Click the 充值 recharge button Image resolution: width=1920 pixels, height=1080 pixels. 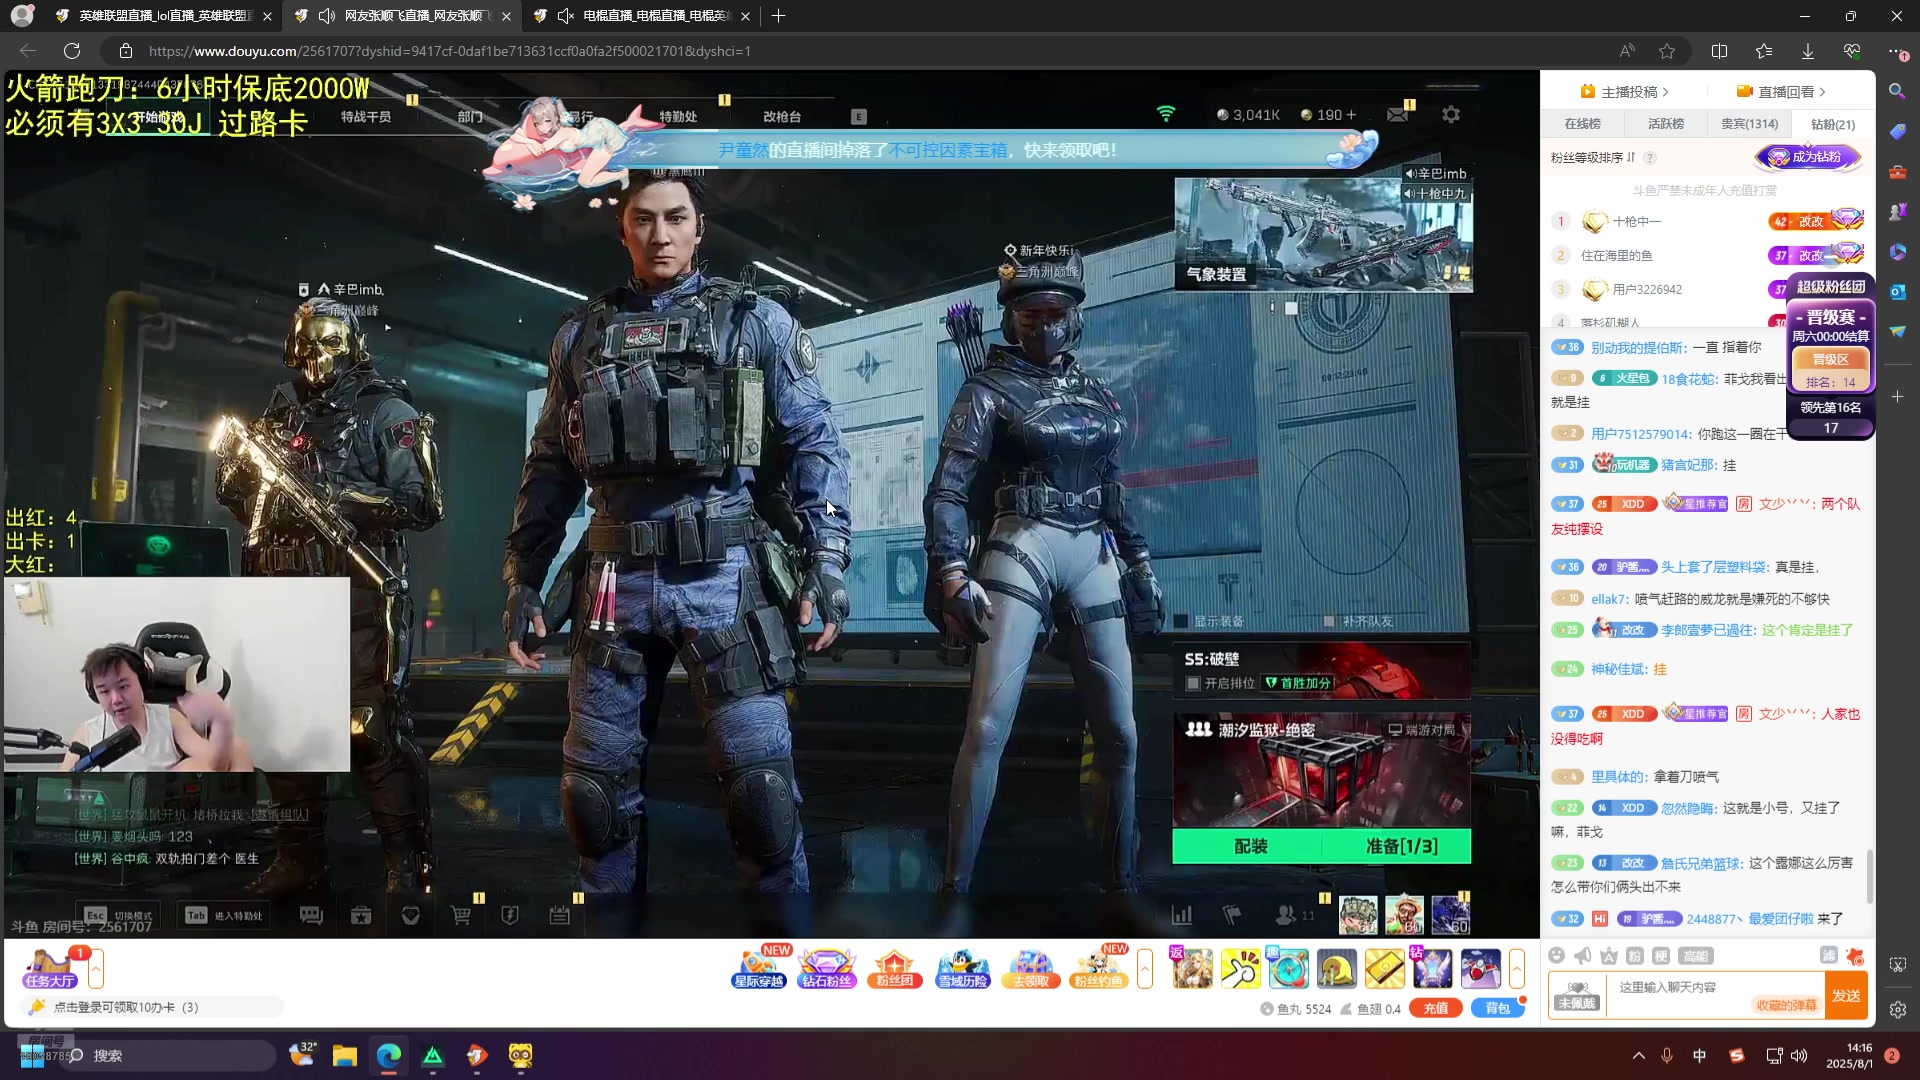click(1436, 1008)
